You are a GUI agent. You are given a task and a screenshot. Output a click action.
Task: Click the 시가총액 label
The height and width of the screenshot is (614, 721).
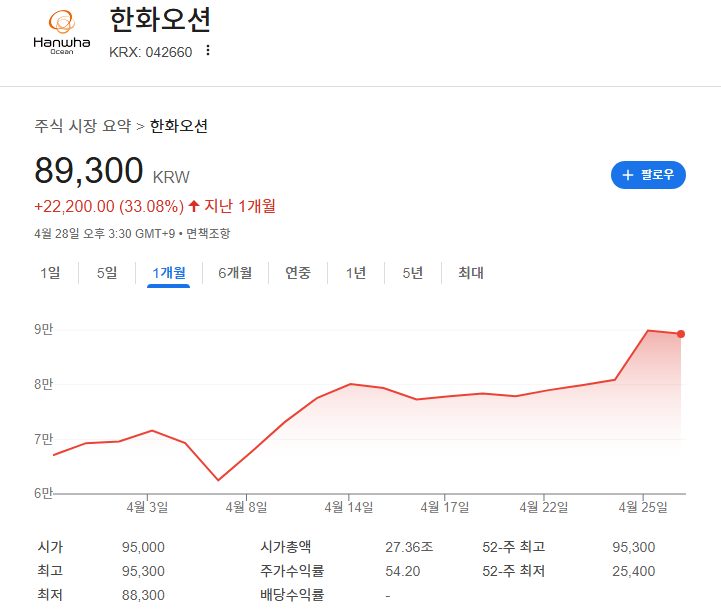tap(286, 547)
